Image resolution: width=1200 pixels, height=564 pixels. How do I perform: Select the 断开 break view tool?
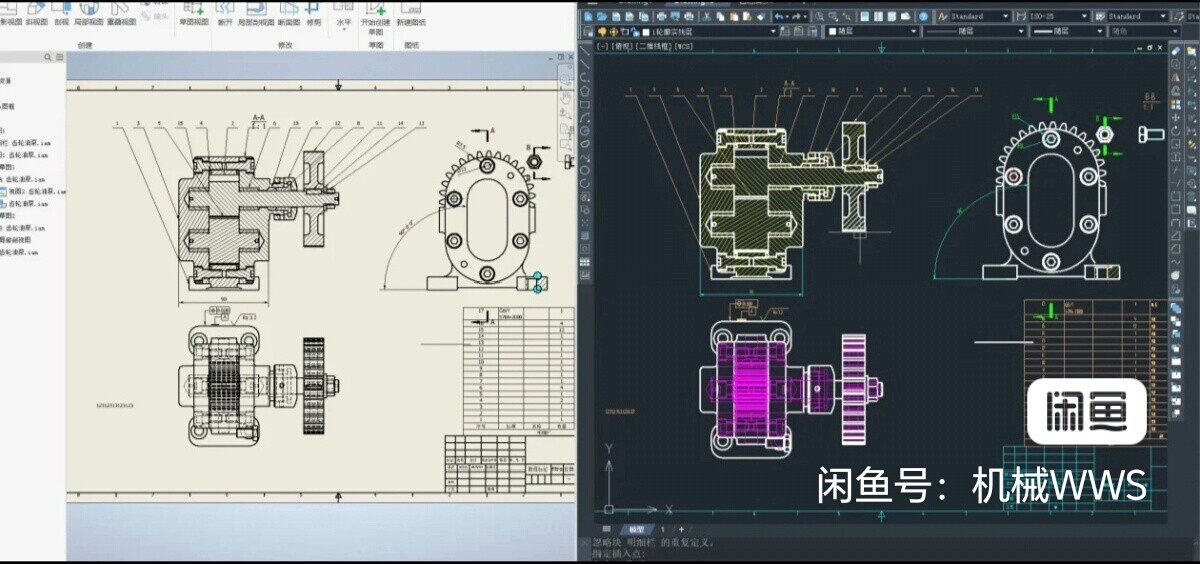point(225,15)
